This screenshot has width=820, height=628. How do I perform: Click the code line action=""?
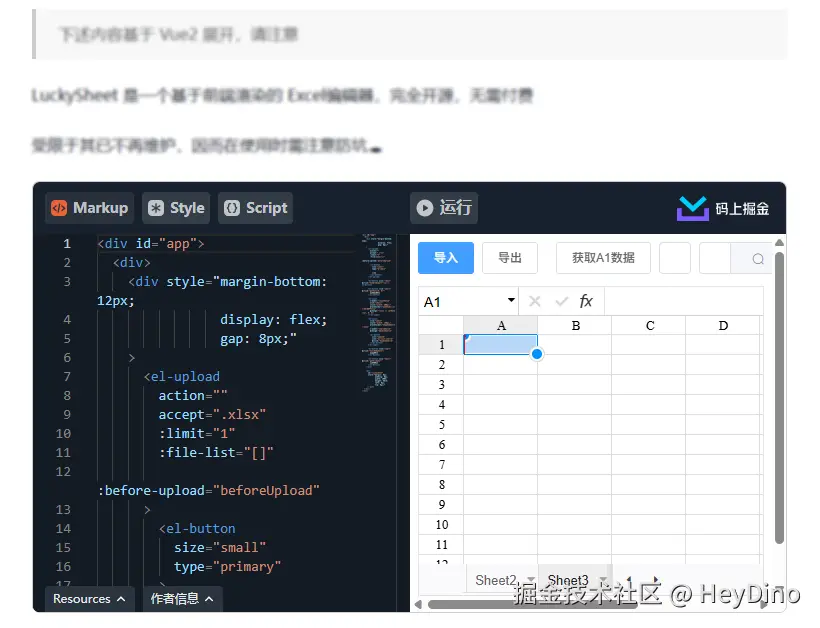point(193,396)
